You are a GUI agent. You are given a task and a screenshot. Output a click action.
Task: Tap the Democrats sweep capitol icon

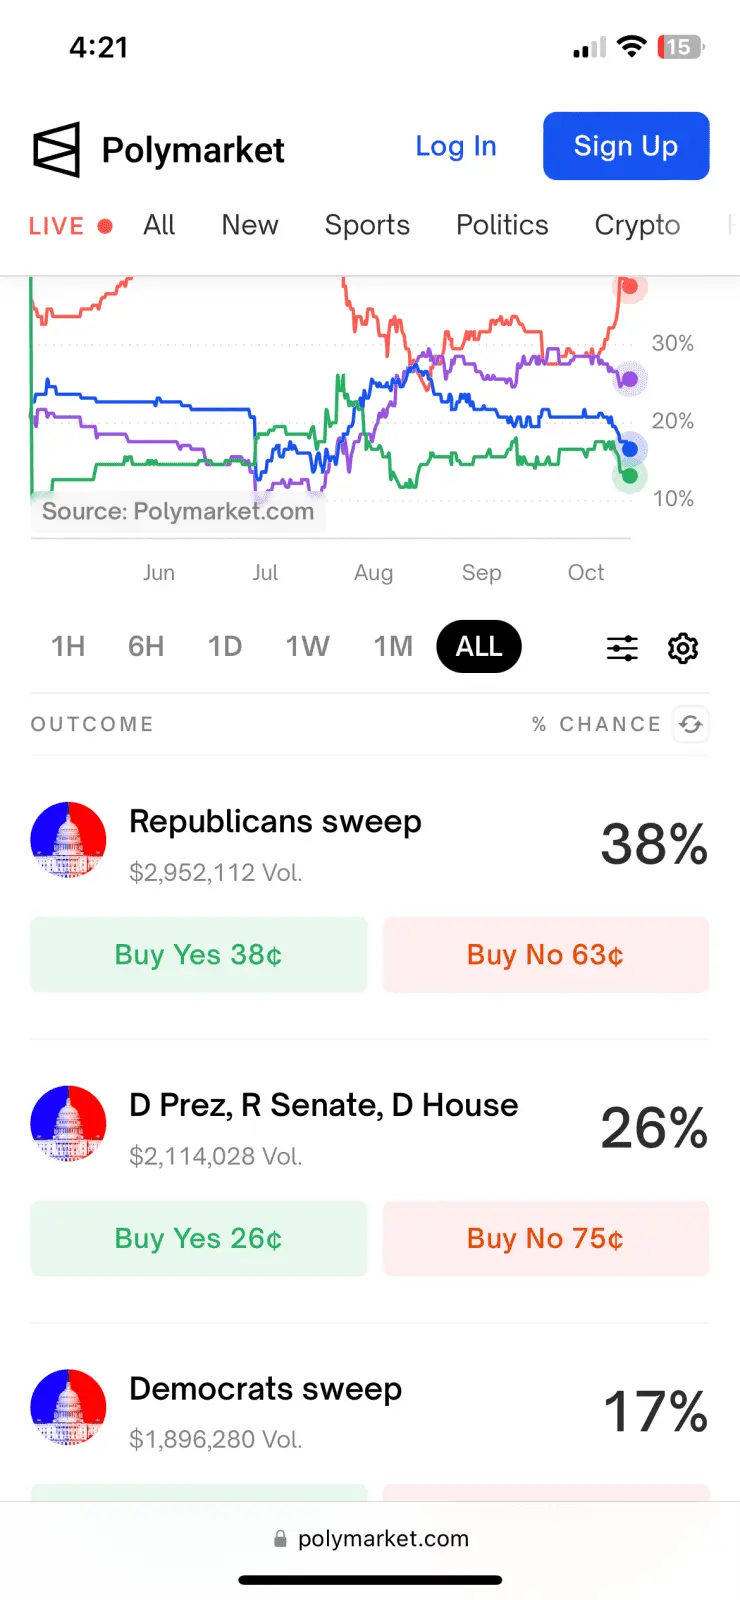point(68,1406)
